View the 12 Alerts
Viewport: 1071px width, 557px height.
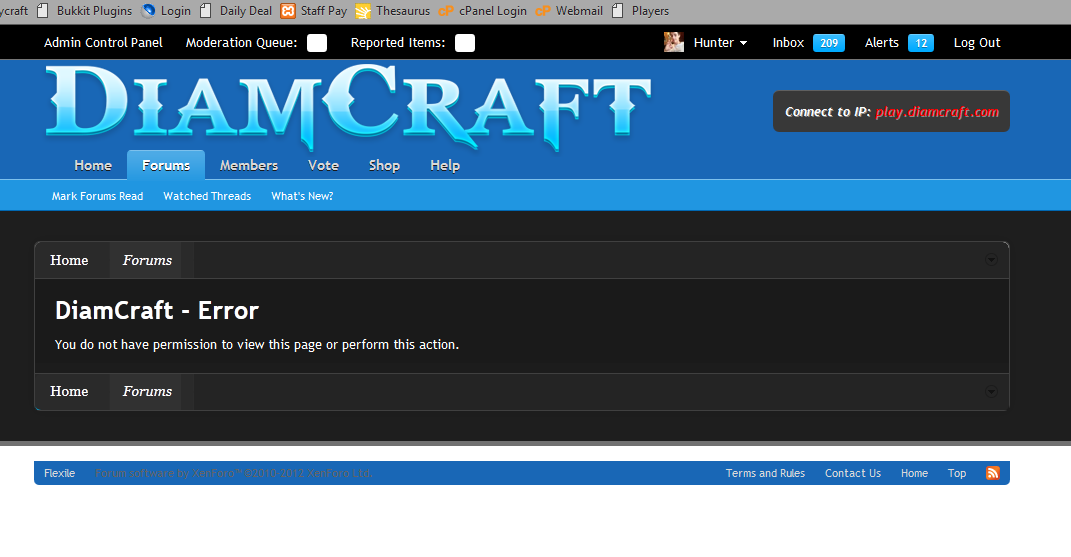click(898, 43)
